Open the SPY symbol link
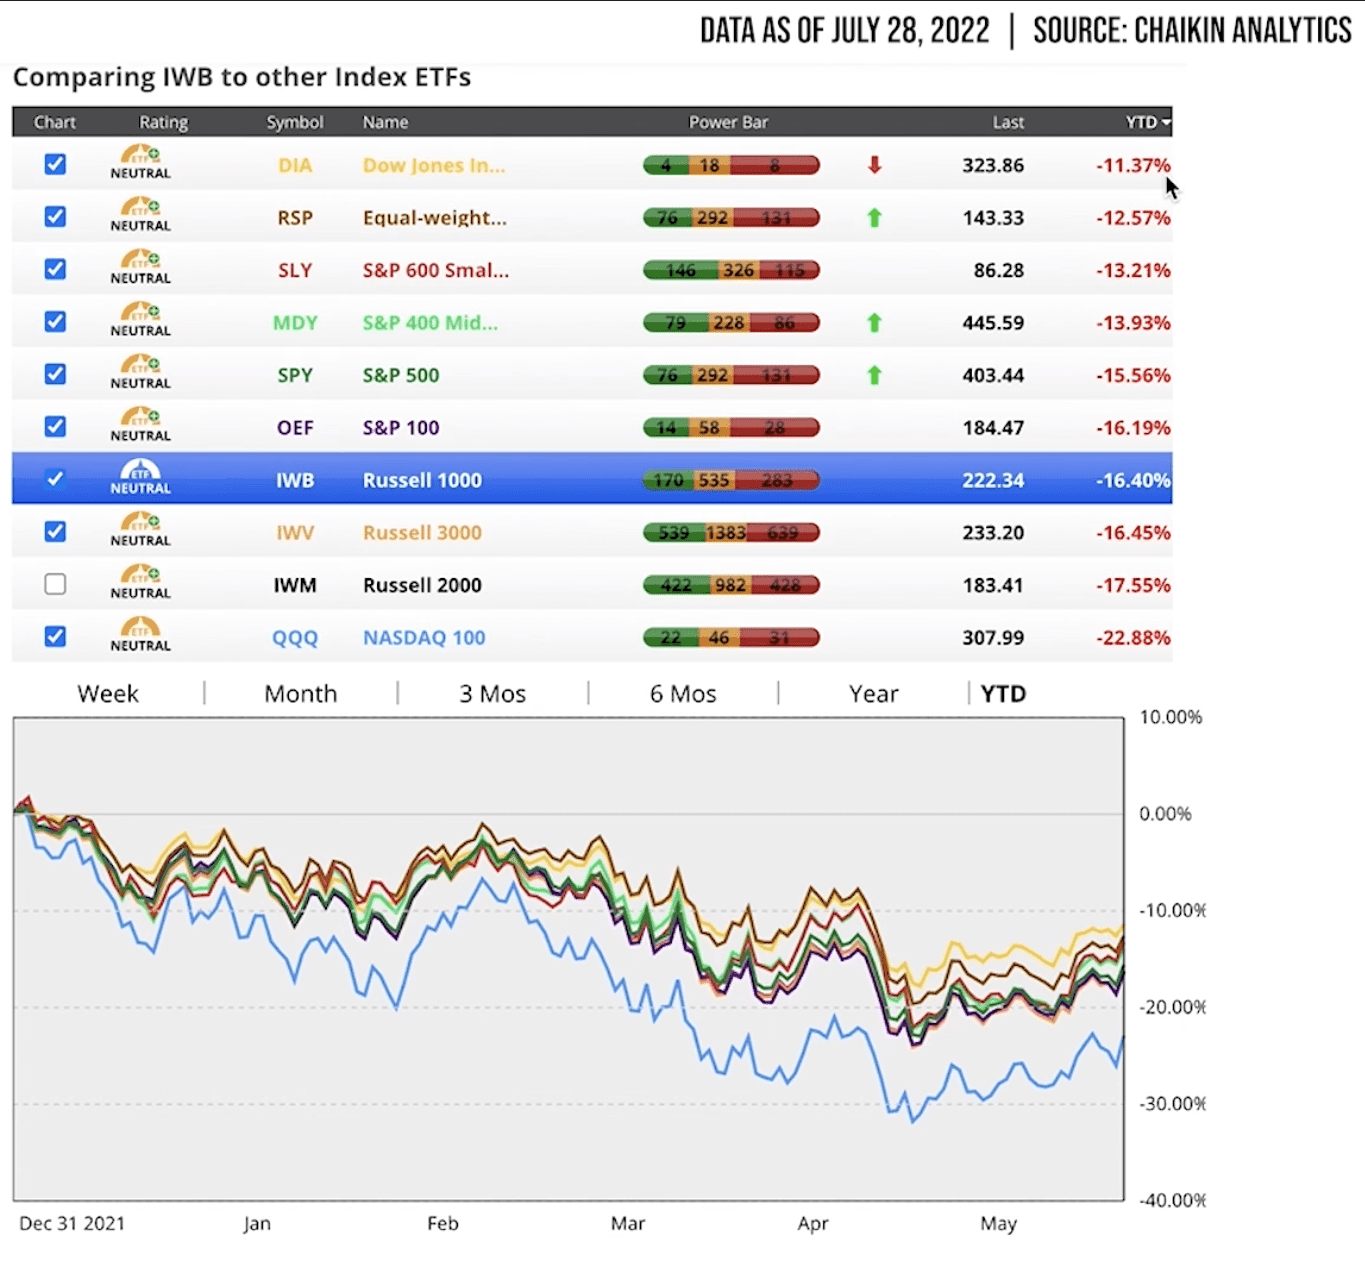 (x=295, y=375)
